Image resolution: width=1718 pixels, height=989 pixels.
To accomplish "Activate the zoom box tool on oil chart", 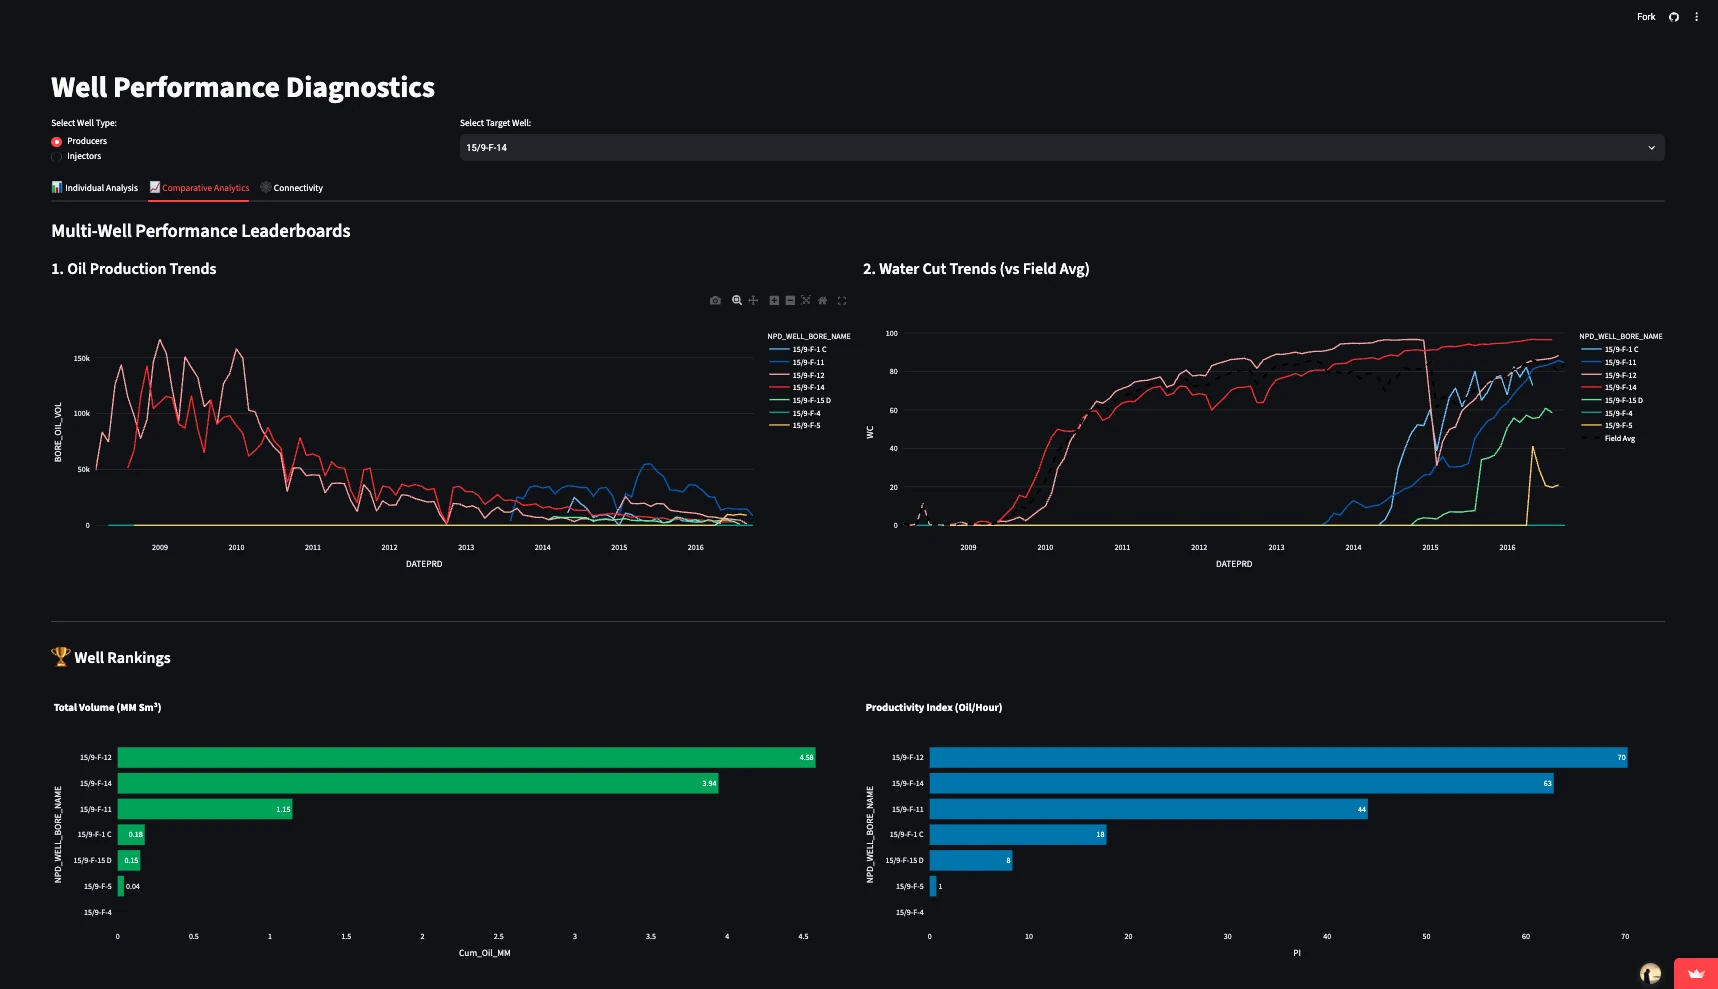I will [737, 300].
